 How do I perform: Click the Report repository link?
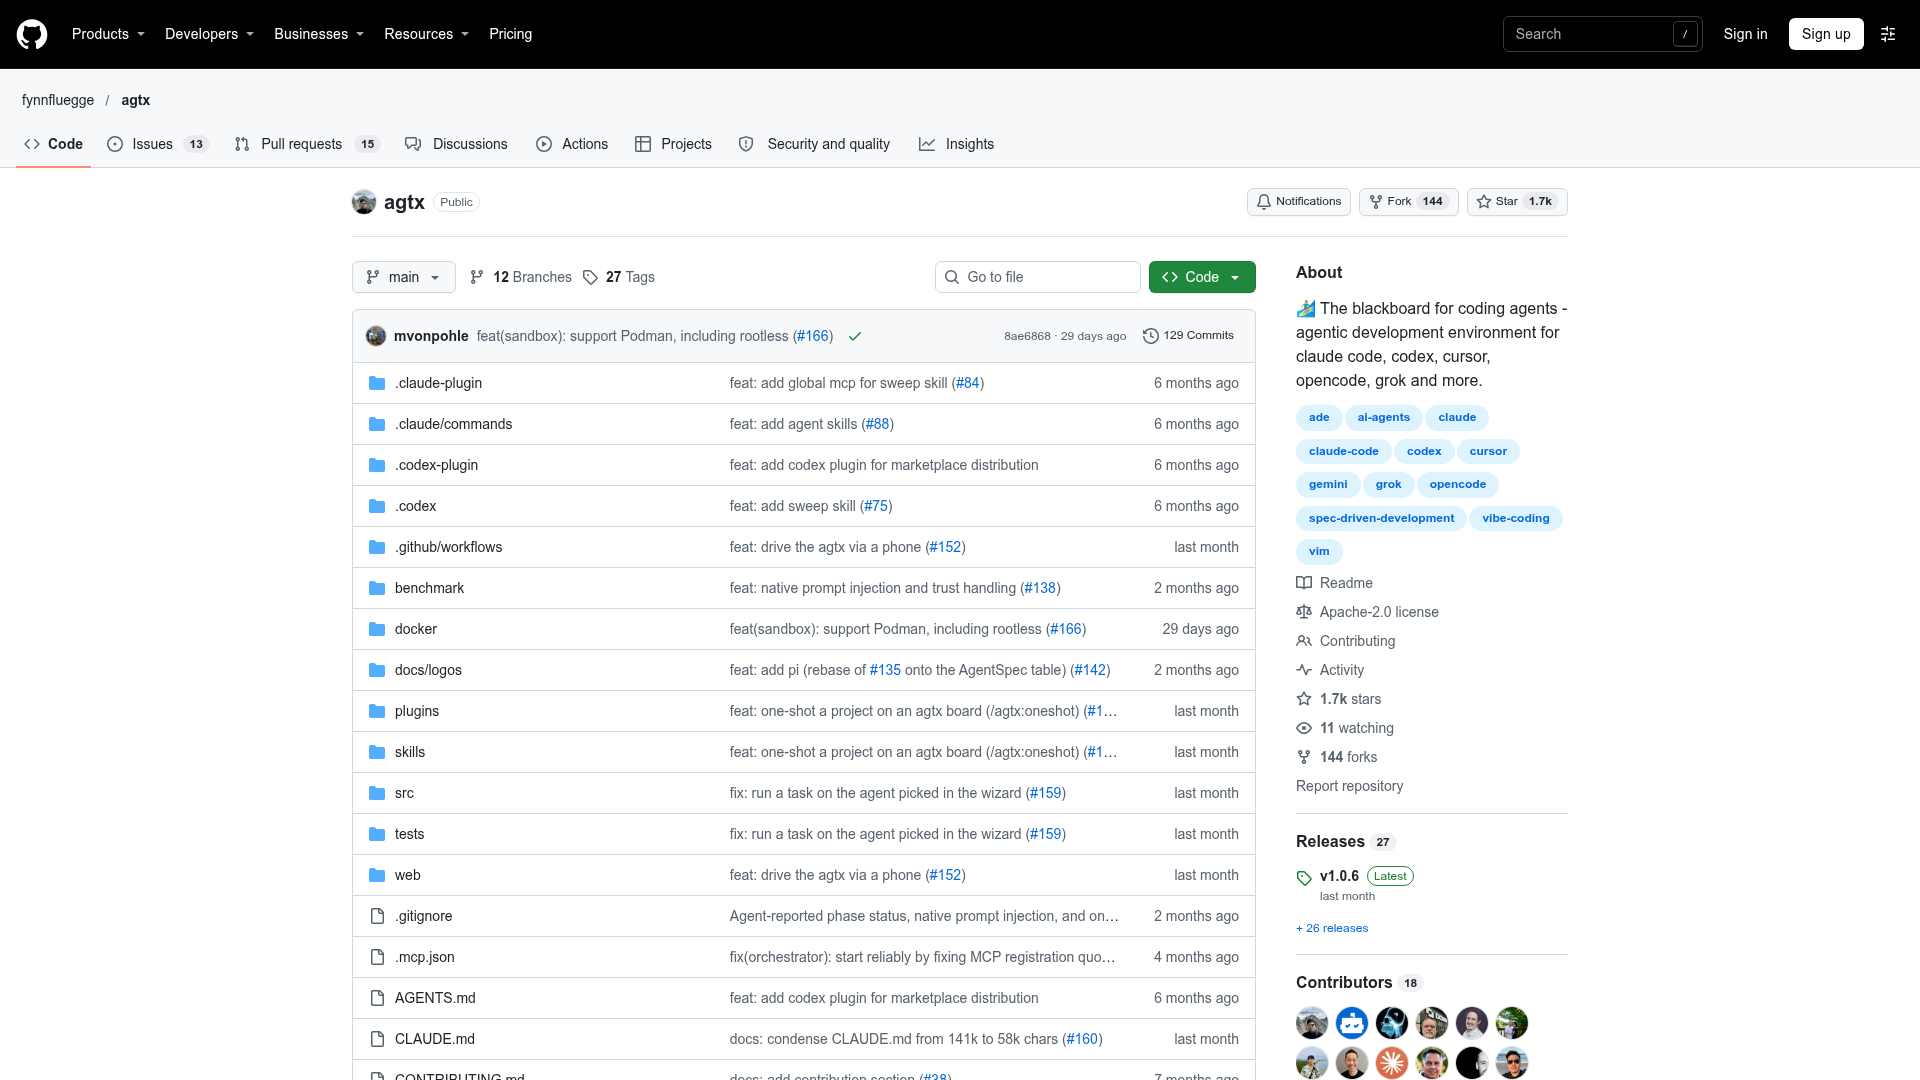pyautogui.click(x=1349, y=786)
